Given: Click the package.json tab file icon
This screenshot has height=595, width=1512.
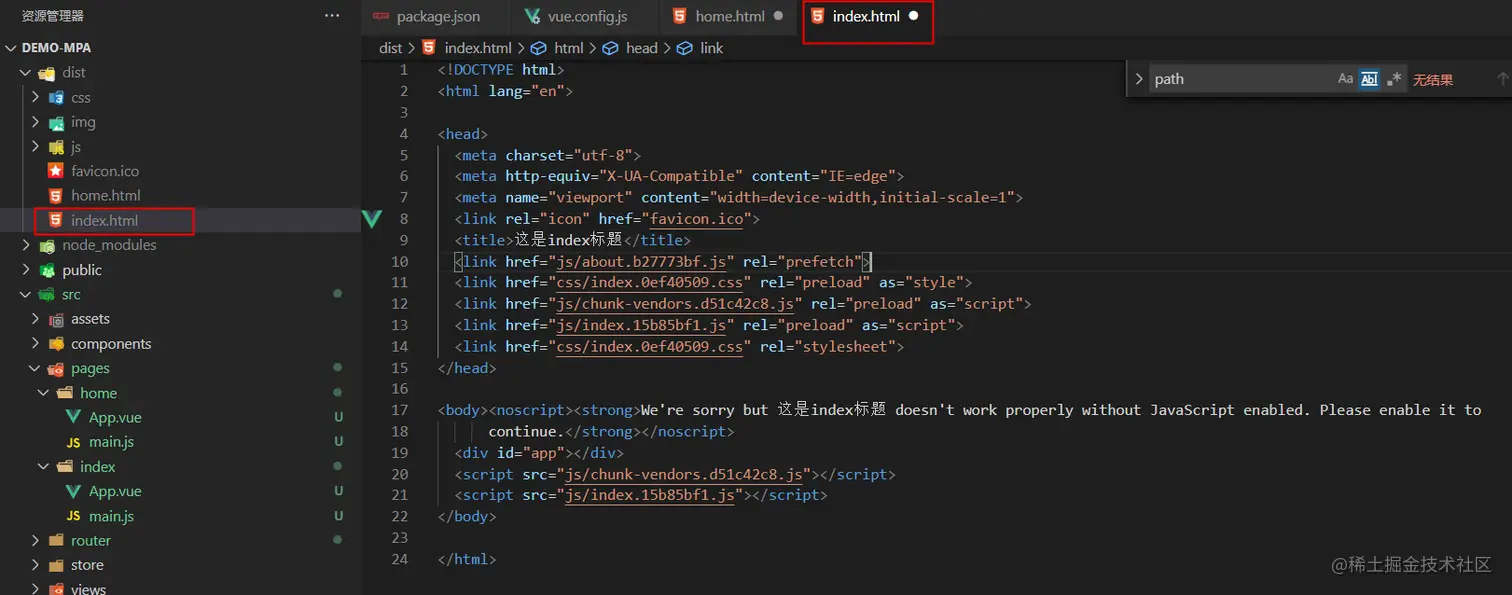Looking at the screenshot, I should (x=381, y=17).
